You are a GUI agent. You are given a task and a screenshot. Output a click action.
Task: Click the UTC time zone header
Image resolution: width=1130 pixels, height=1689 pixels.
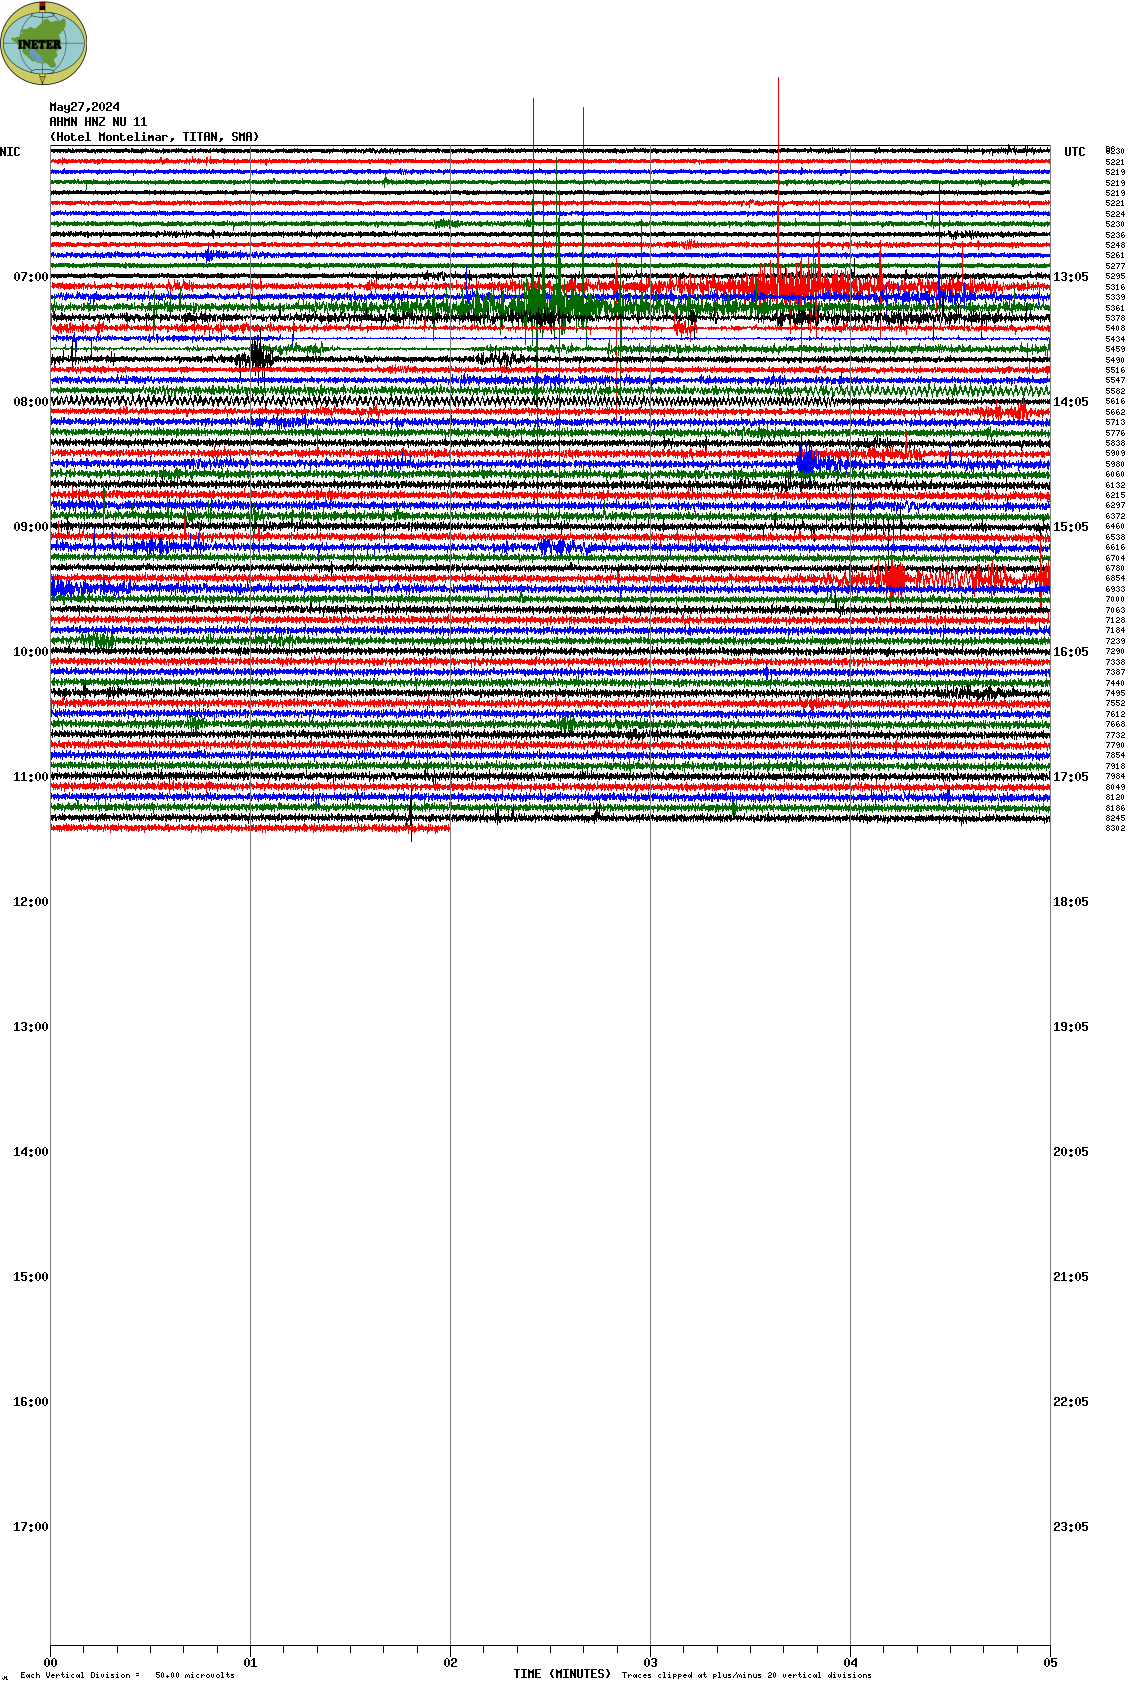click(1074, 152)
